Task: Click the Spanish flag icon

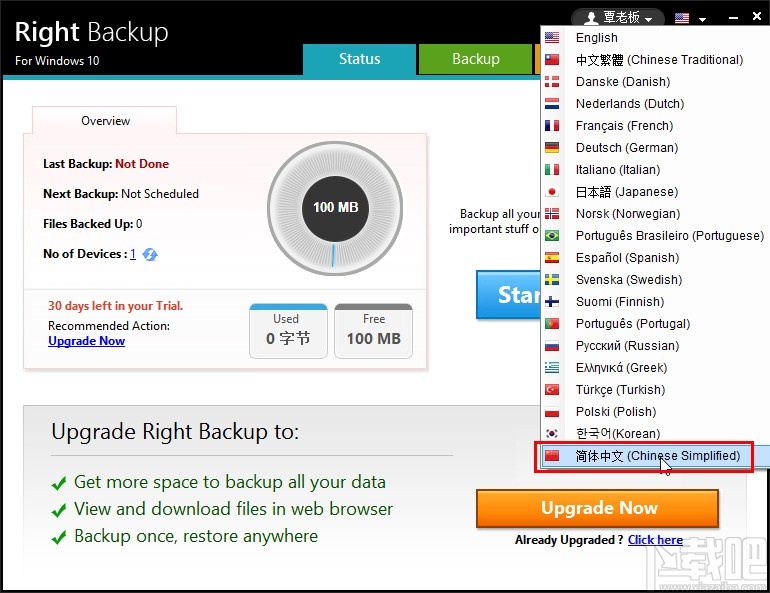Action: [552, 258]
